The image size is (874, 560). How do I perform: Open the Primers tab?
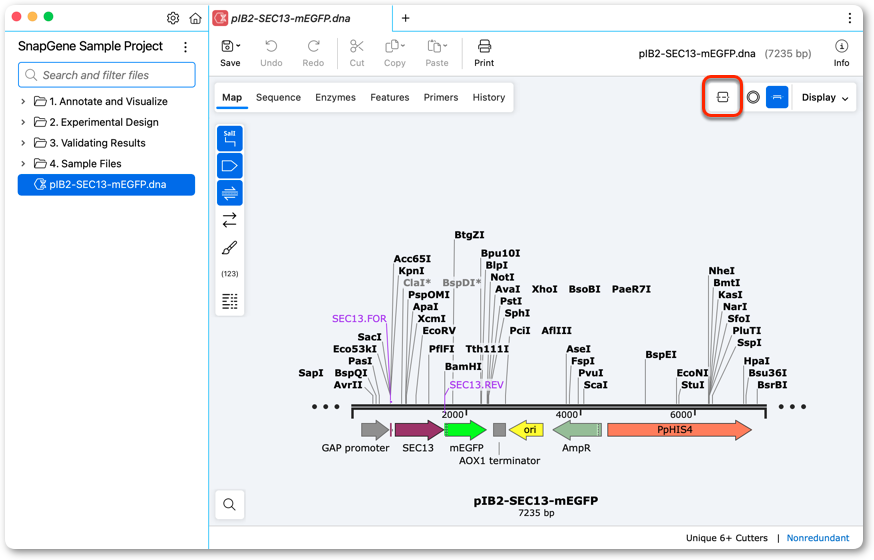tap(441, 98)
